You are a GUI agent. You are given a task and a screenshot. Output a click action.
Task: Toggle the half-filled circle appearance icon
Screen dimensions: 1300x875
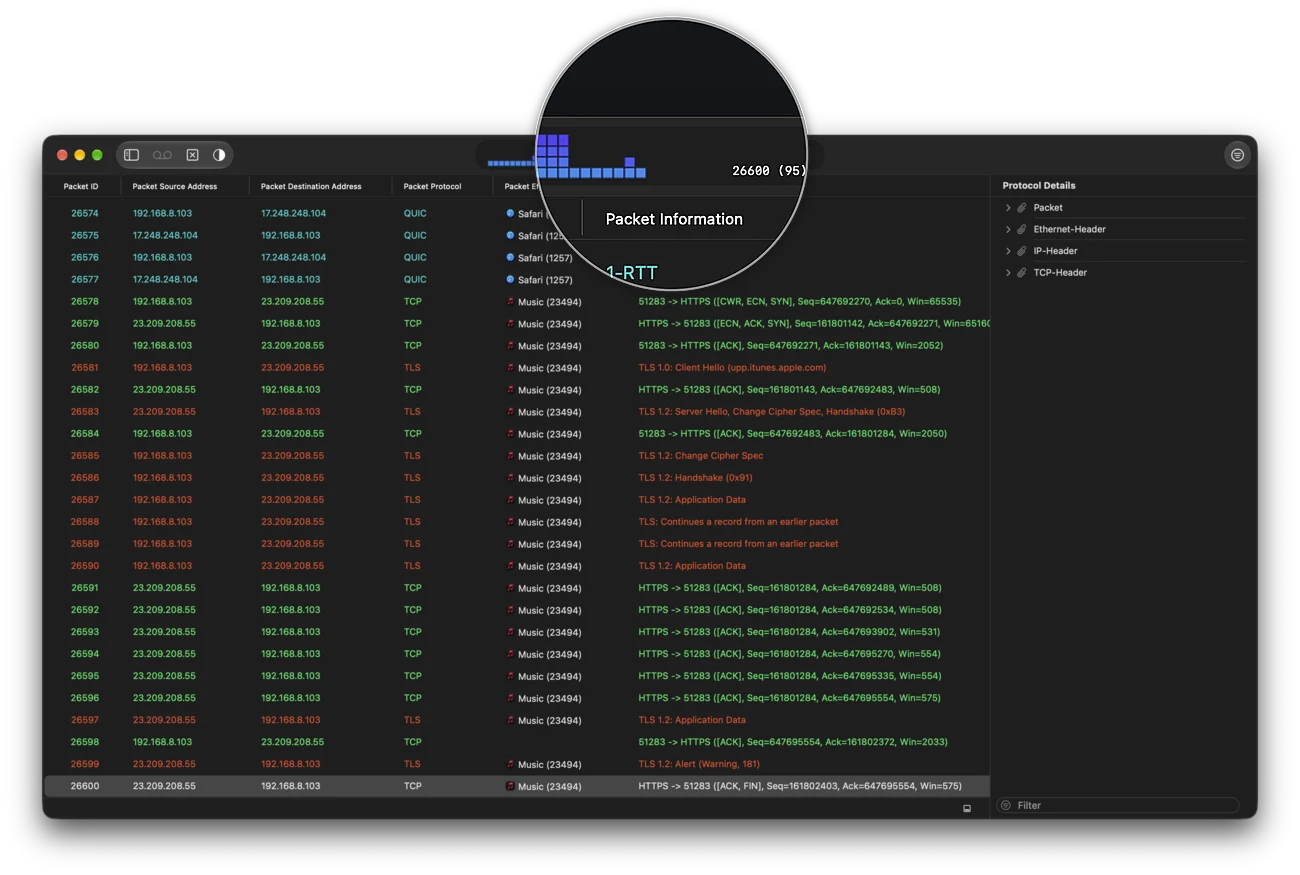click(219, 155)
